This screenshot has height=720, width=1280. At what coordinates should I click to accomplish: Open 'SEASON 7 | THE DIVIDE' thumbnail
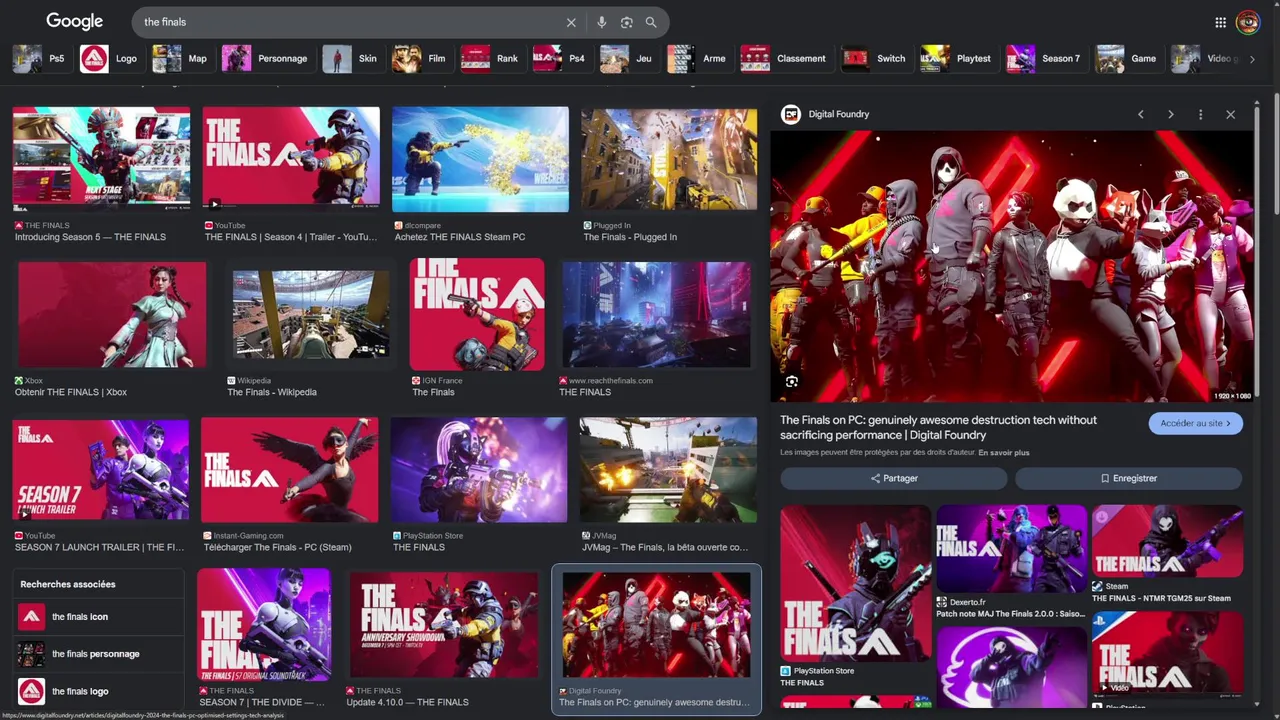pyautogui.click(x=264, y=624)
